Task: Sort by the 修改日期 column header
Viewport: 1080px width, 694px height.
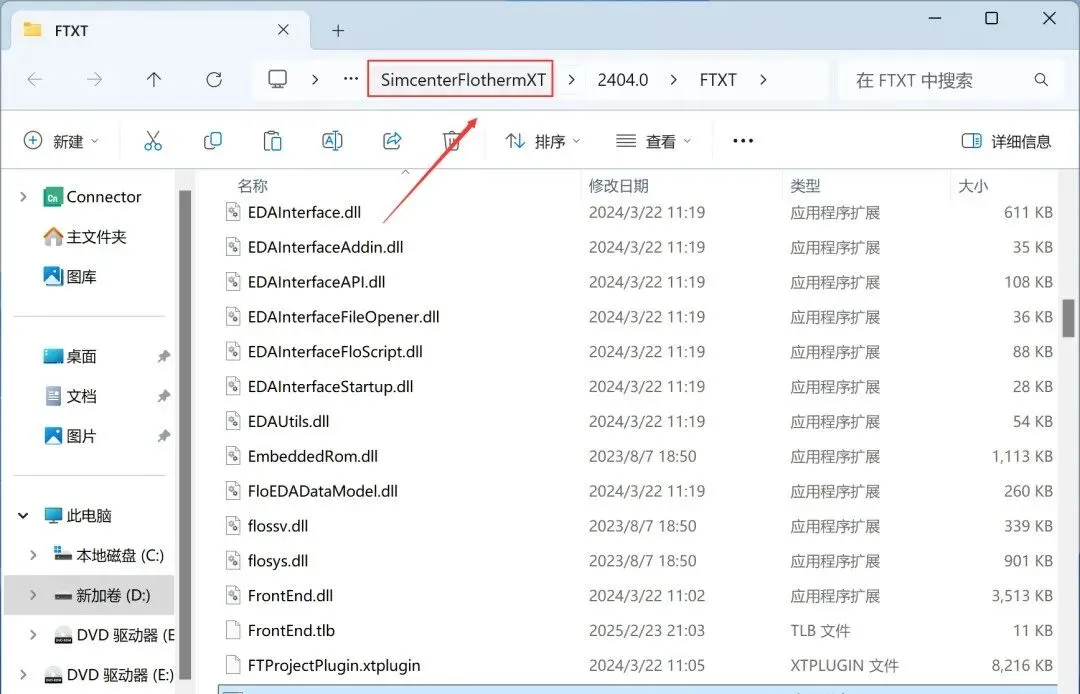Action: 619,185
